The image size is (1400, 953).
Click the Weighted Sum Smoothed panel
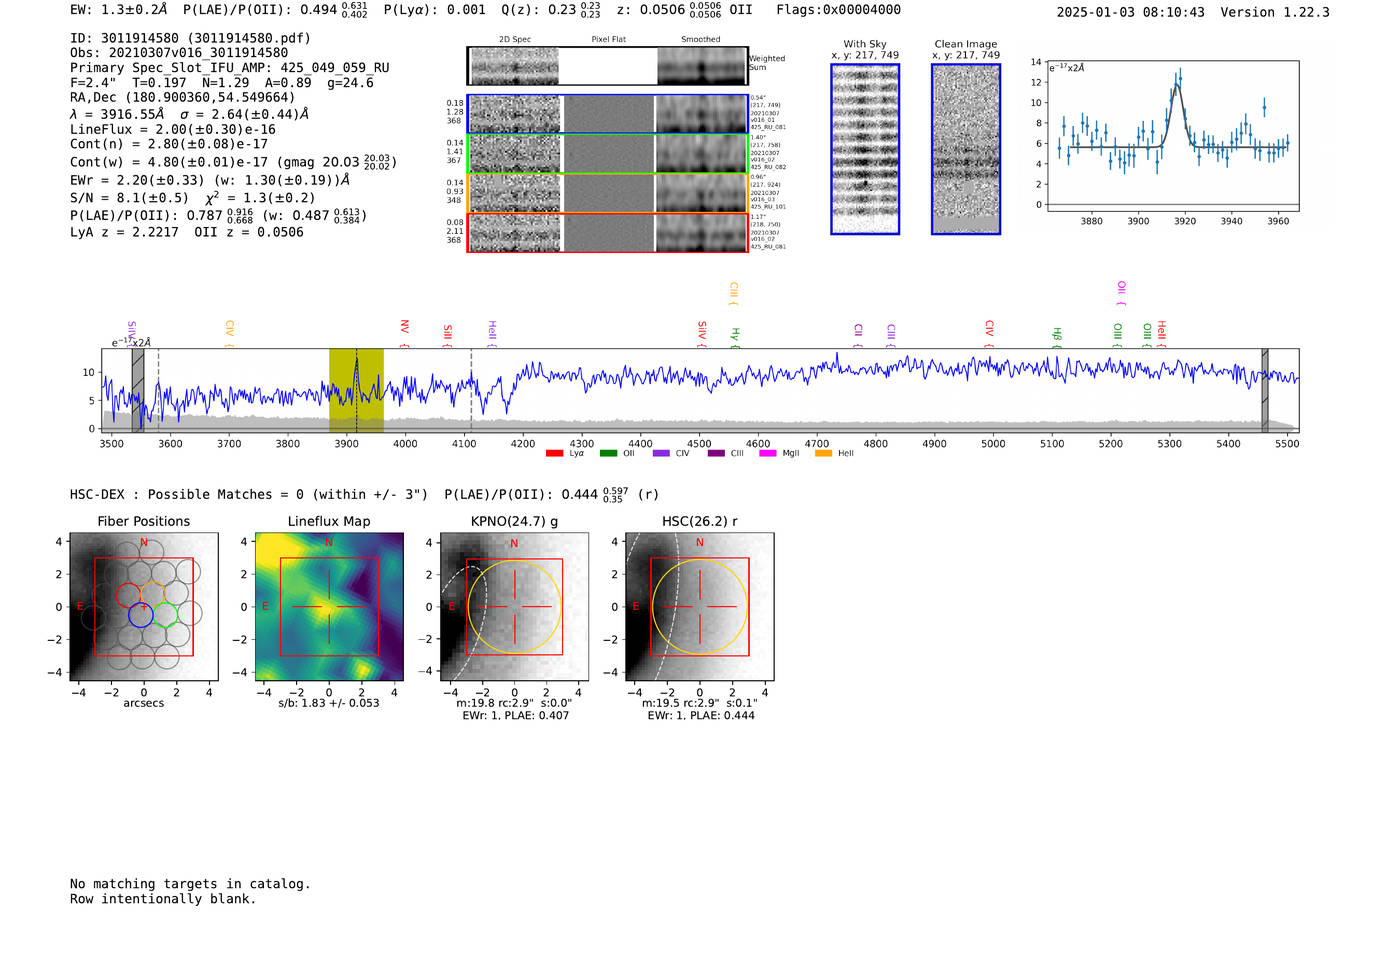[702, 66]
